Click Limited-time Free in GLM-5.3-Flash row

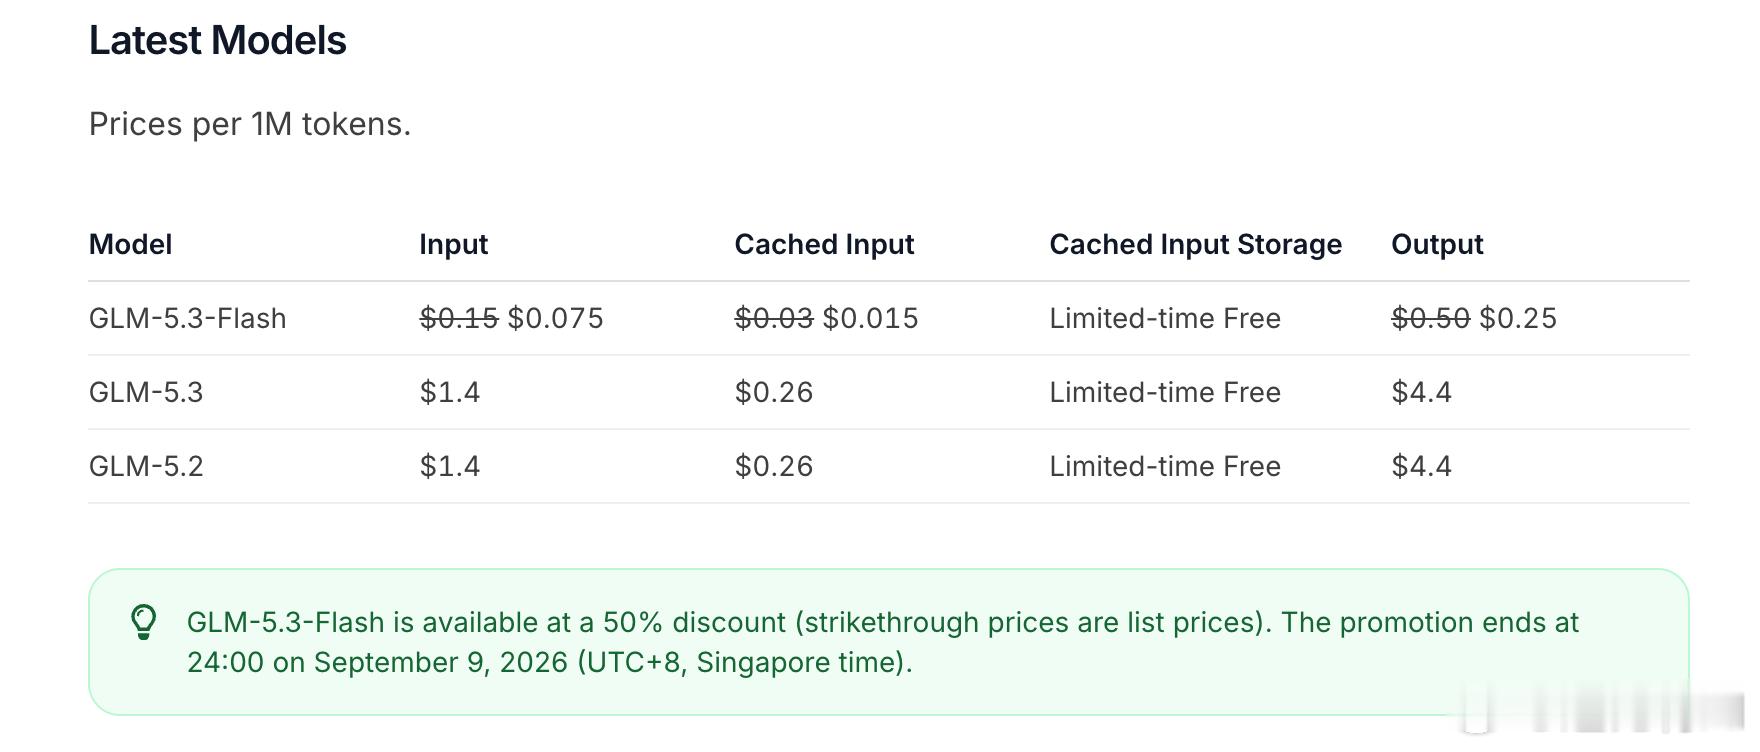(1166, 318)
